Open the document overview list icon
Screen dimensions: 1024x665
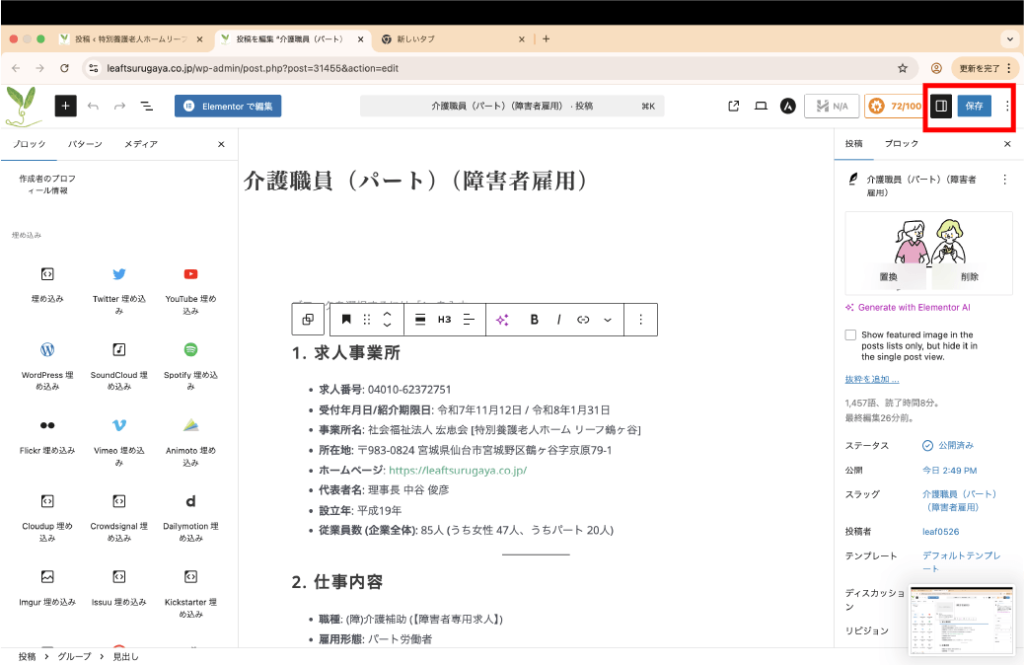click(x=146, y=106)
